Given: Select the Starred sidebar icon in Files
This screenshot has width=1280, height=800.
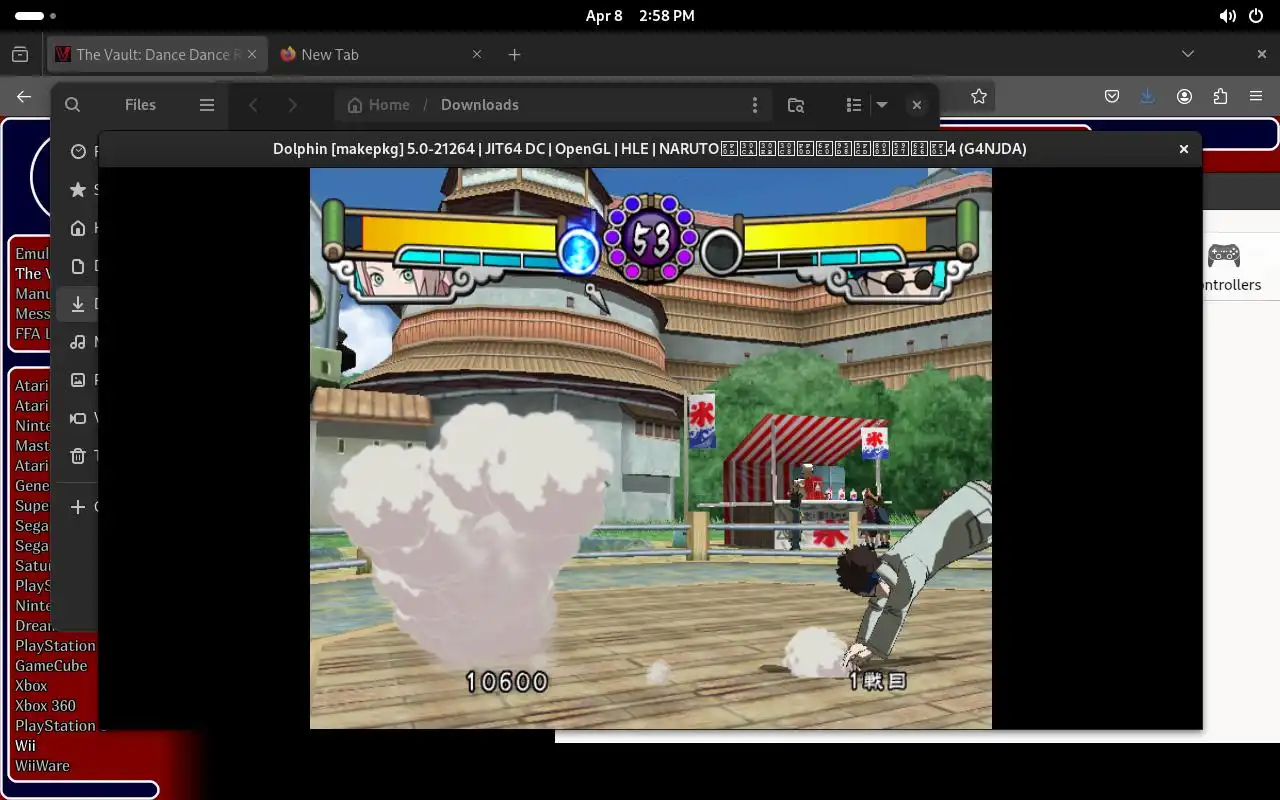Looking at the screenshot, I should coord(78,190).
